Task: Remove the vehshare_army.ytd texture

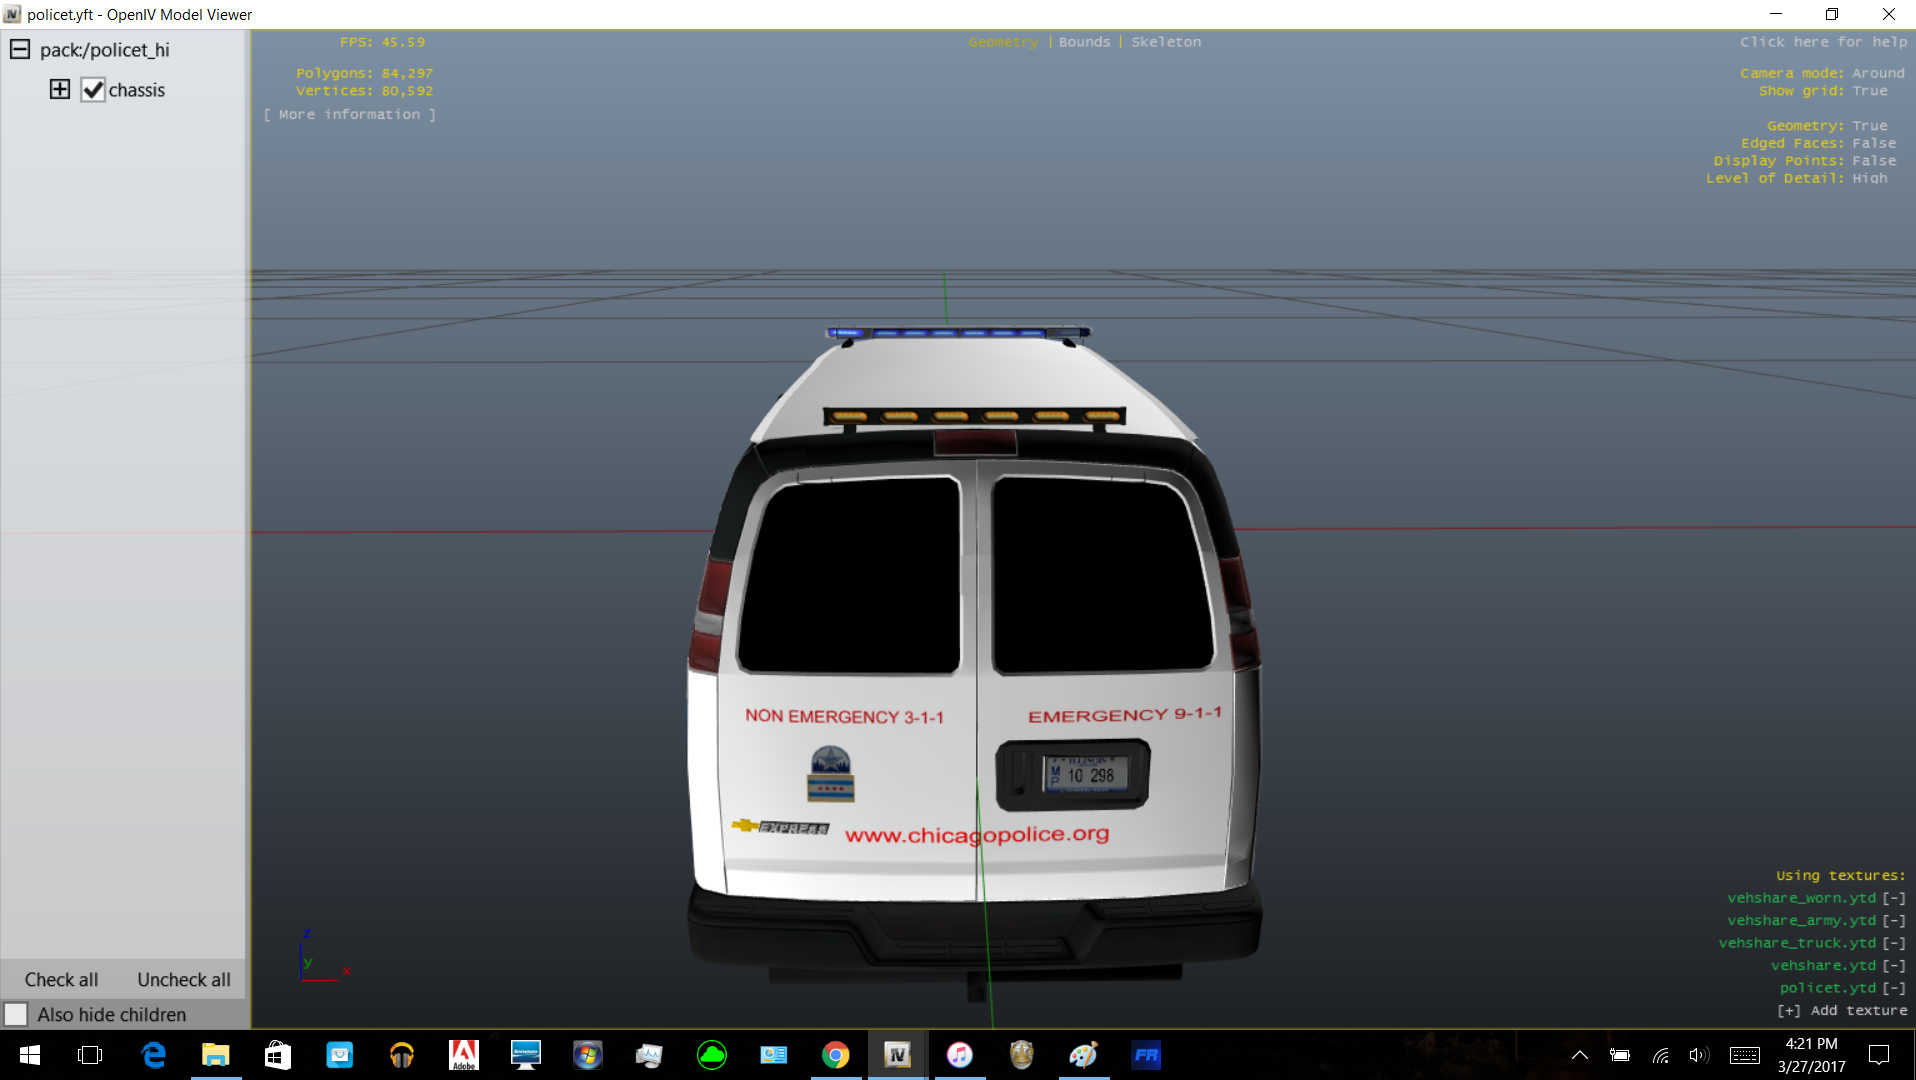Action: 1893,920
